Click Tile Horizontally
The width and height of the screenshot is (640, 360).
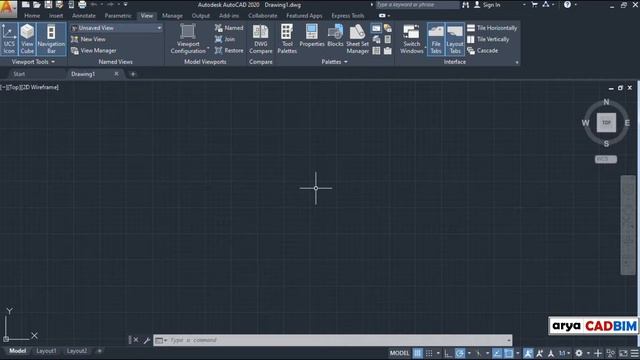tap(492, 28)
